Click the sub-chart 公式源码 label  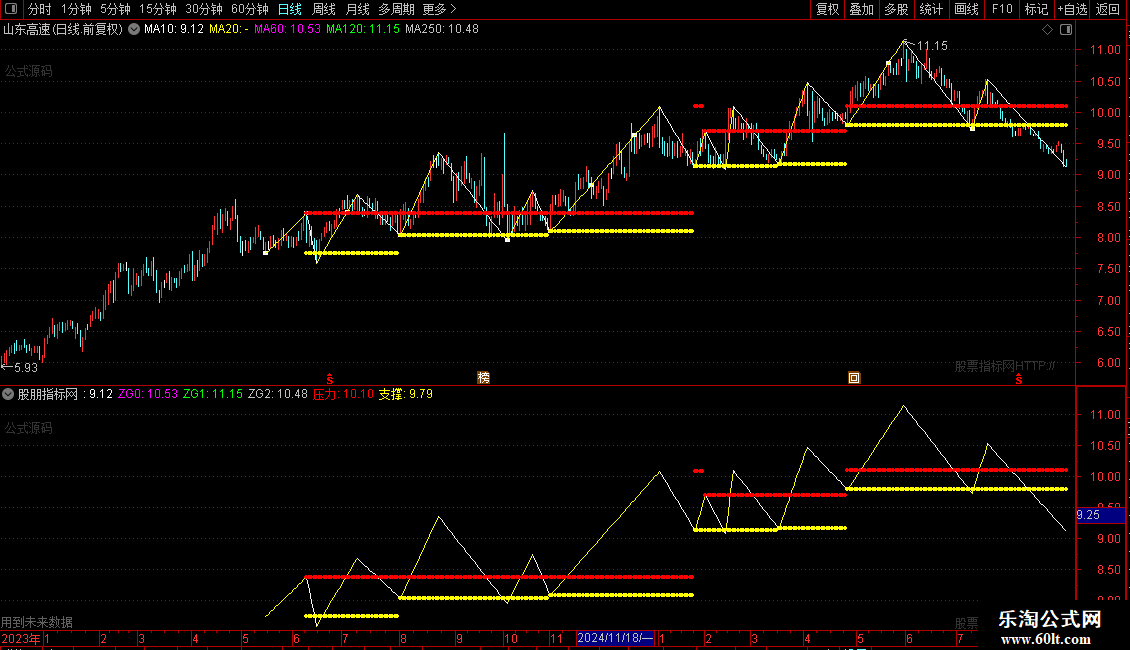[x=29, y=428]
